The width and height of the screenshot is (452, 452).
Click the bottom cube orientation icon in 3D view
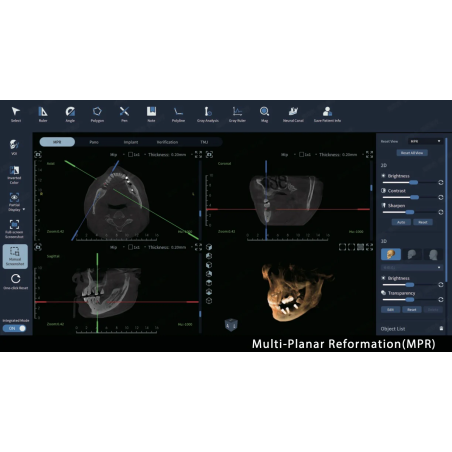[209, 301]
